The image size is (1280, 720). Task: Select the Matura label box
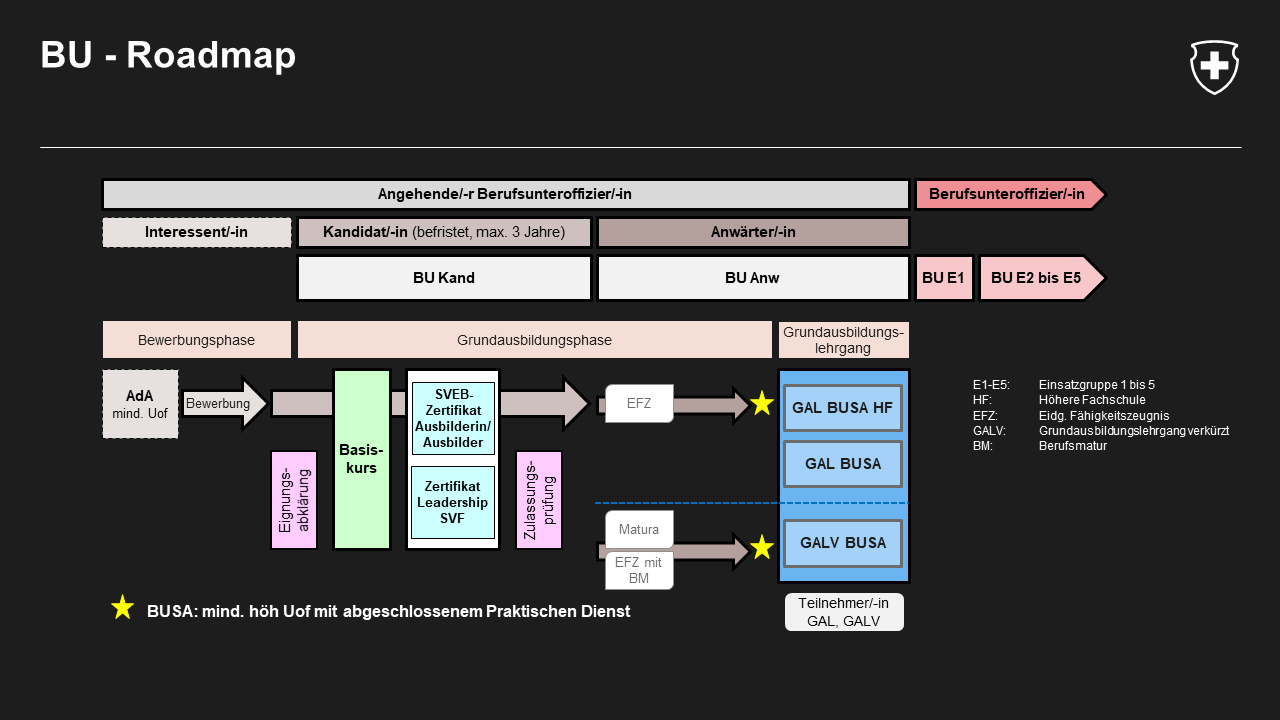click(x=638, y=529)
